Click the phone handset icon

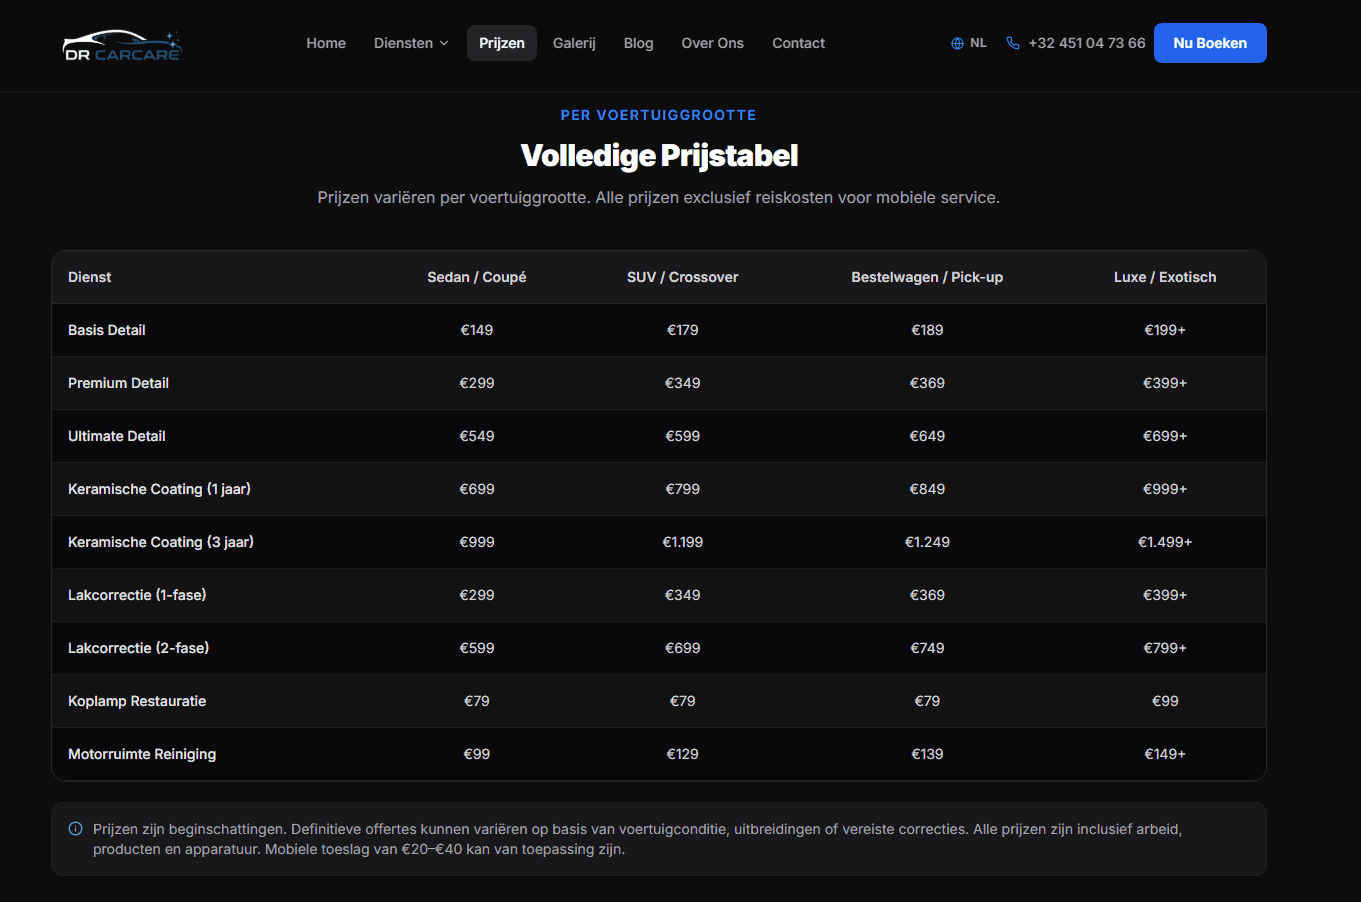point(1013,43)
